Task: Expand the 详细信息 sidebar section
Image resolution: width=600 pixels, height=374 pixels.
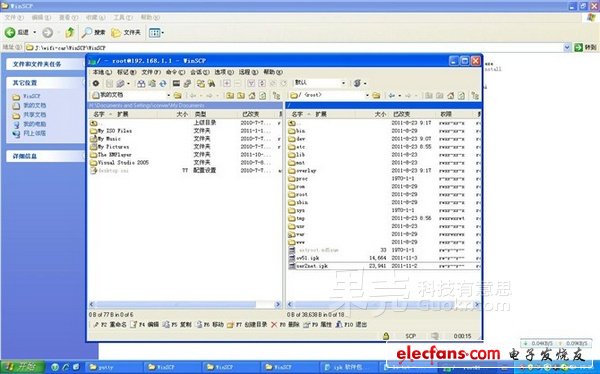Action: [46, 156]
